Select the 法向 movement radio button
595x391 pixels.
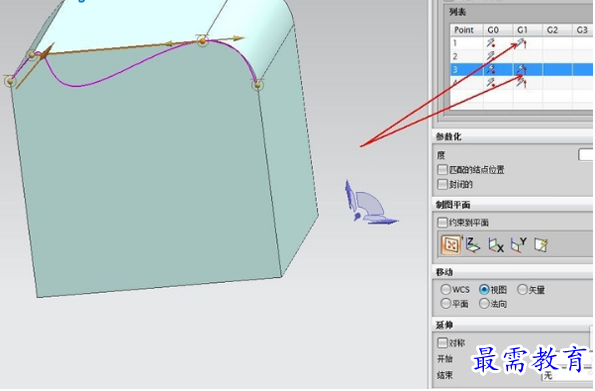click(484, 304)
